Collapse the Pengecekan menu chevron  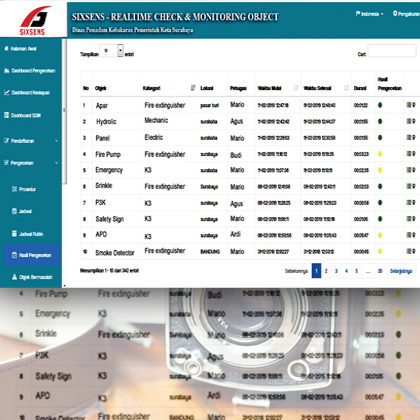[x=56, y=163]
